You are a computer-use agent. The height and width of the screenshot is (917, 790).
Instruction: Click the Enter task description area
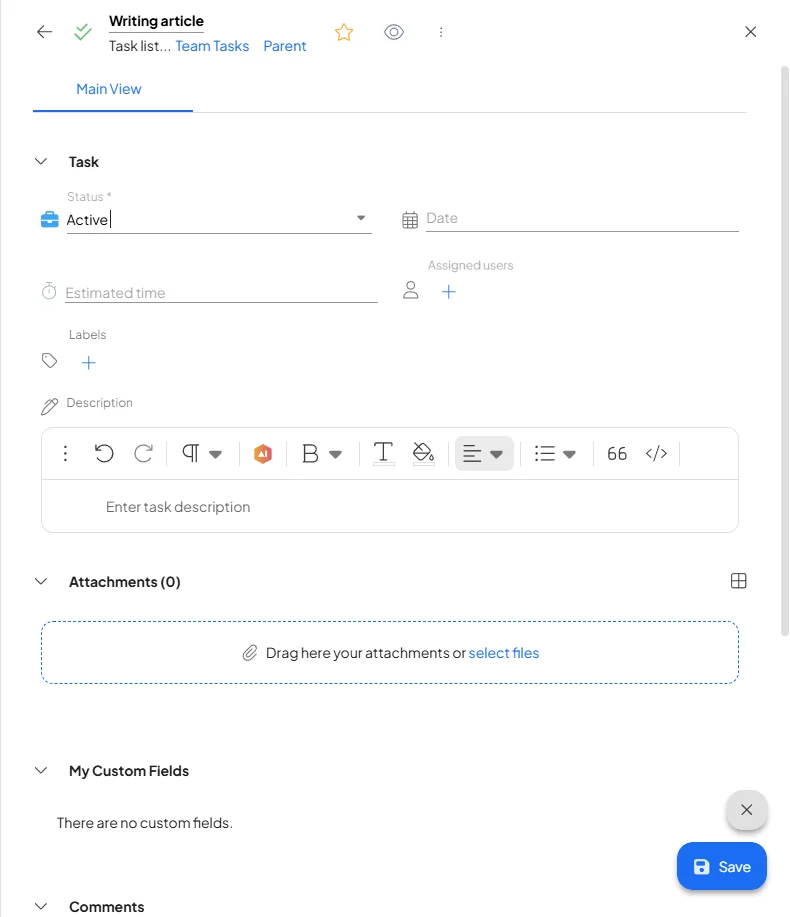pyautogui.click(x=390, y=506)
